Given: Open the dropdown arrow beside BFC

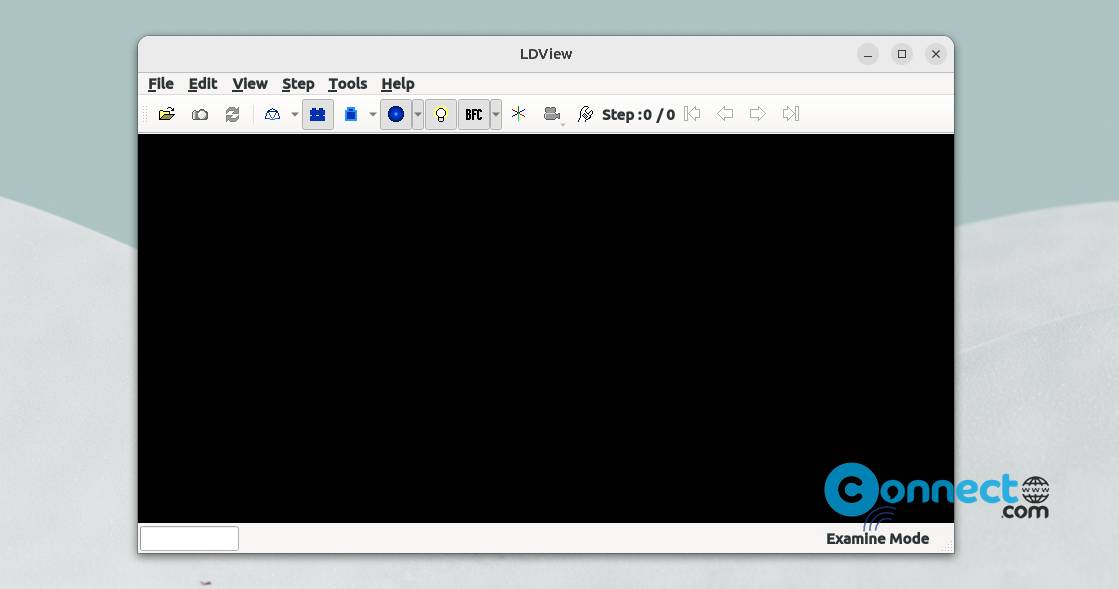Looking at the screenshot, I should pyautogui.click(x=496, y=114).
